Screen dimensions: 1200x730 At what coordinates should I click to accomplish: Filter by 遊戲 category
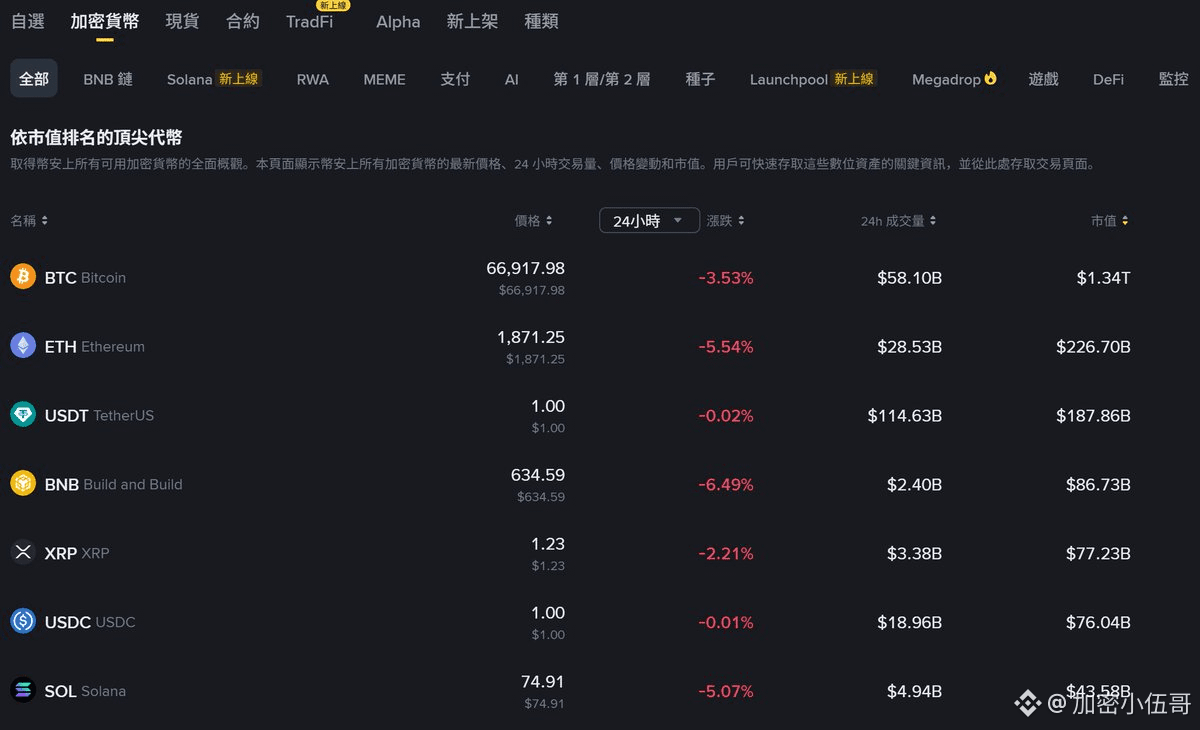pos(1044,79)
